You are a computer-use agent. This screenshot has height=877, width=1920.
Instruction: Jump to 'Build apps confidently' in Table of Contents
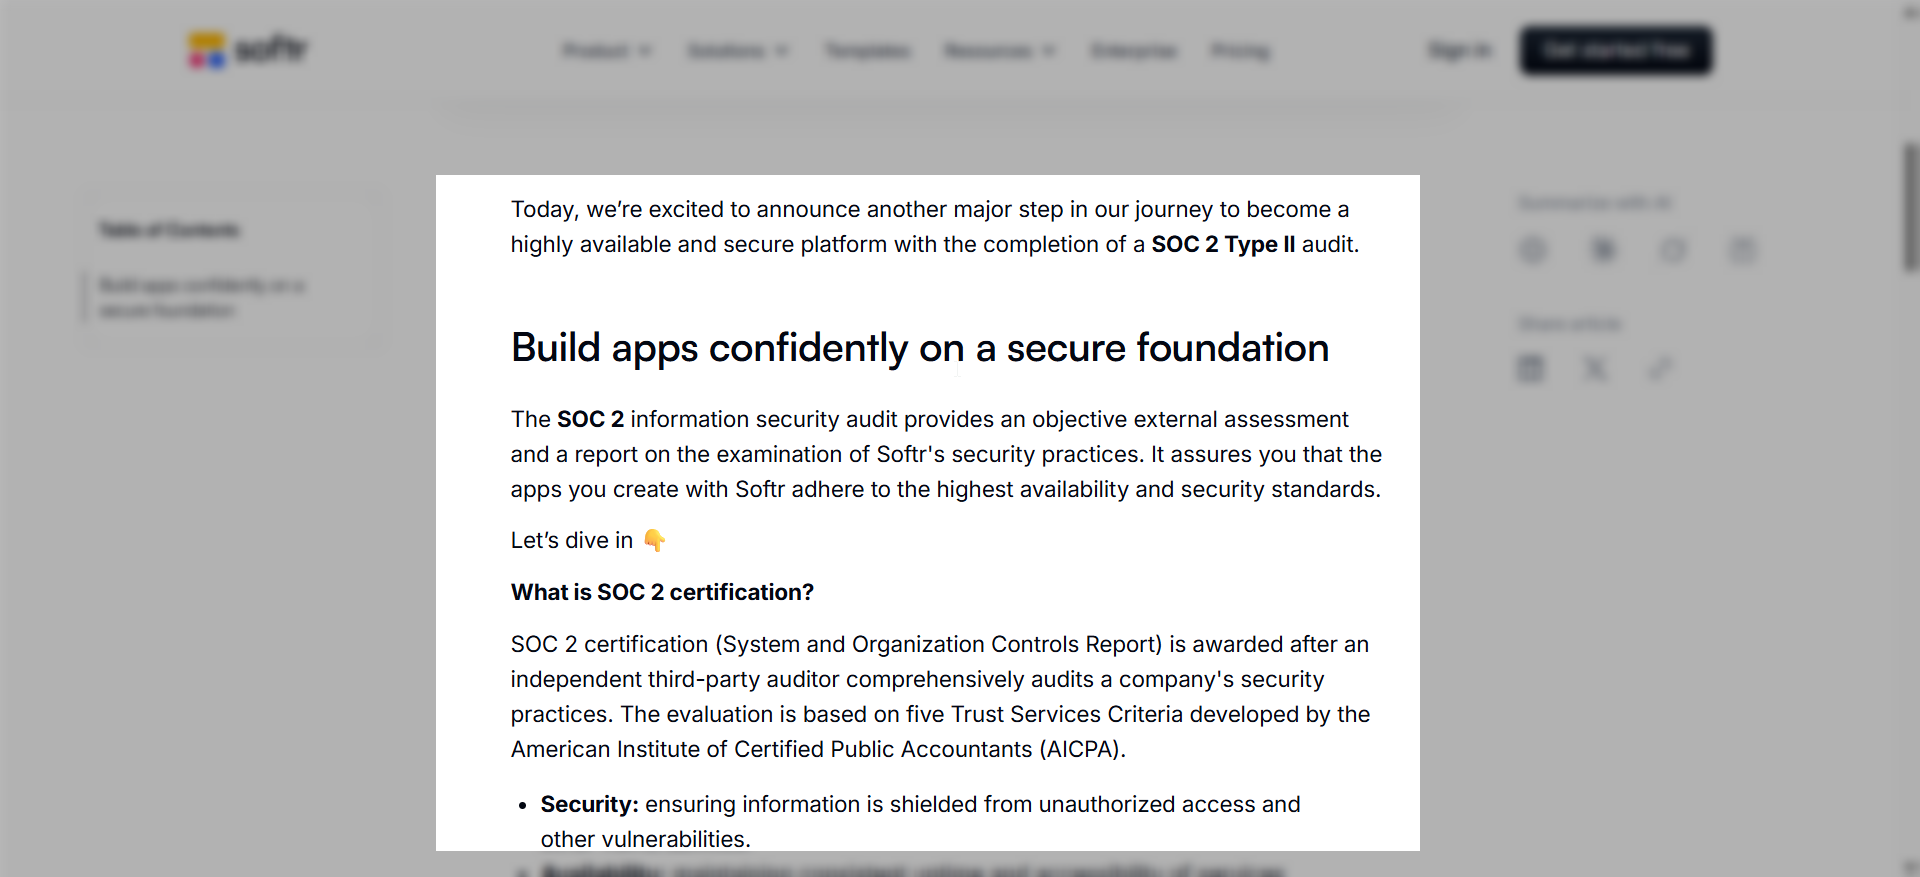202,298
